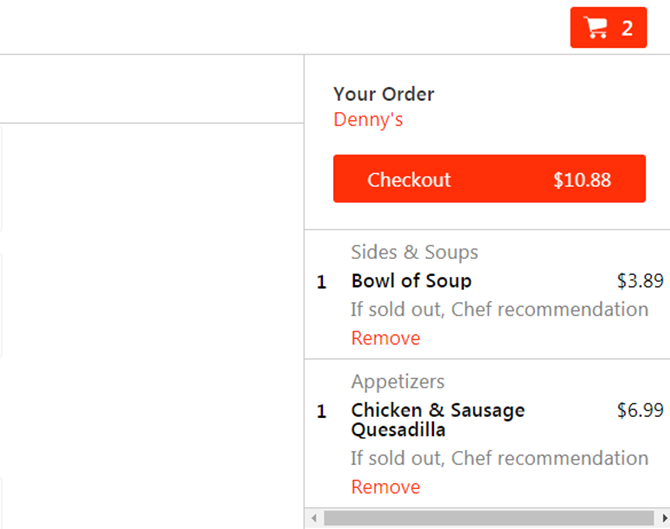670x529 pixels.
Task: Click the horizontal scrollbar left arrow
Action: click(x=314, y=518)
